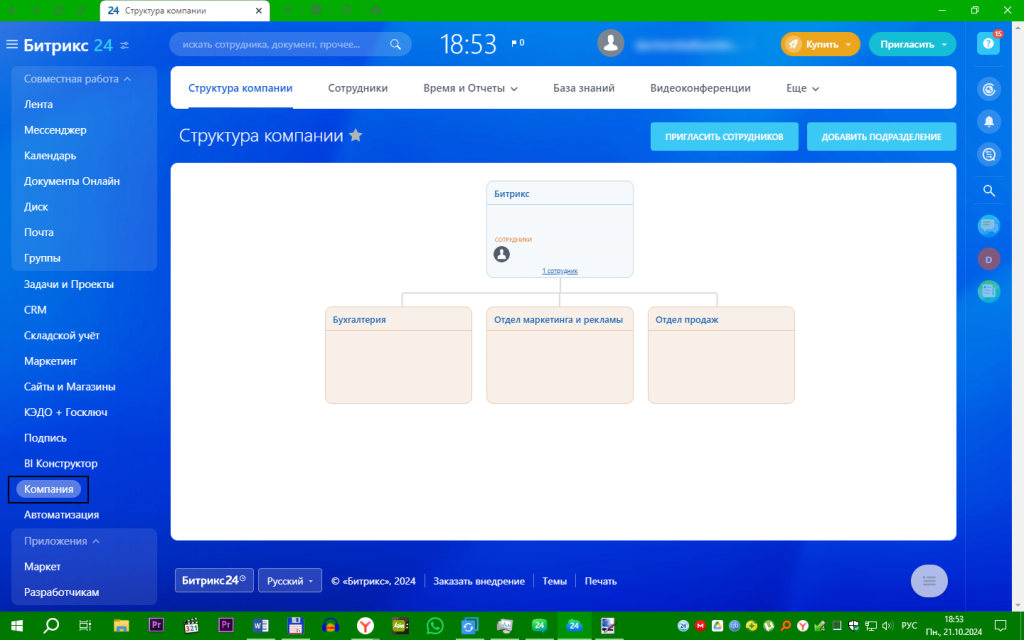Open the Русский language dropdown
Screen dimensions: 1024x640
290,581
